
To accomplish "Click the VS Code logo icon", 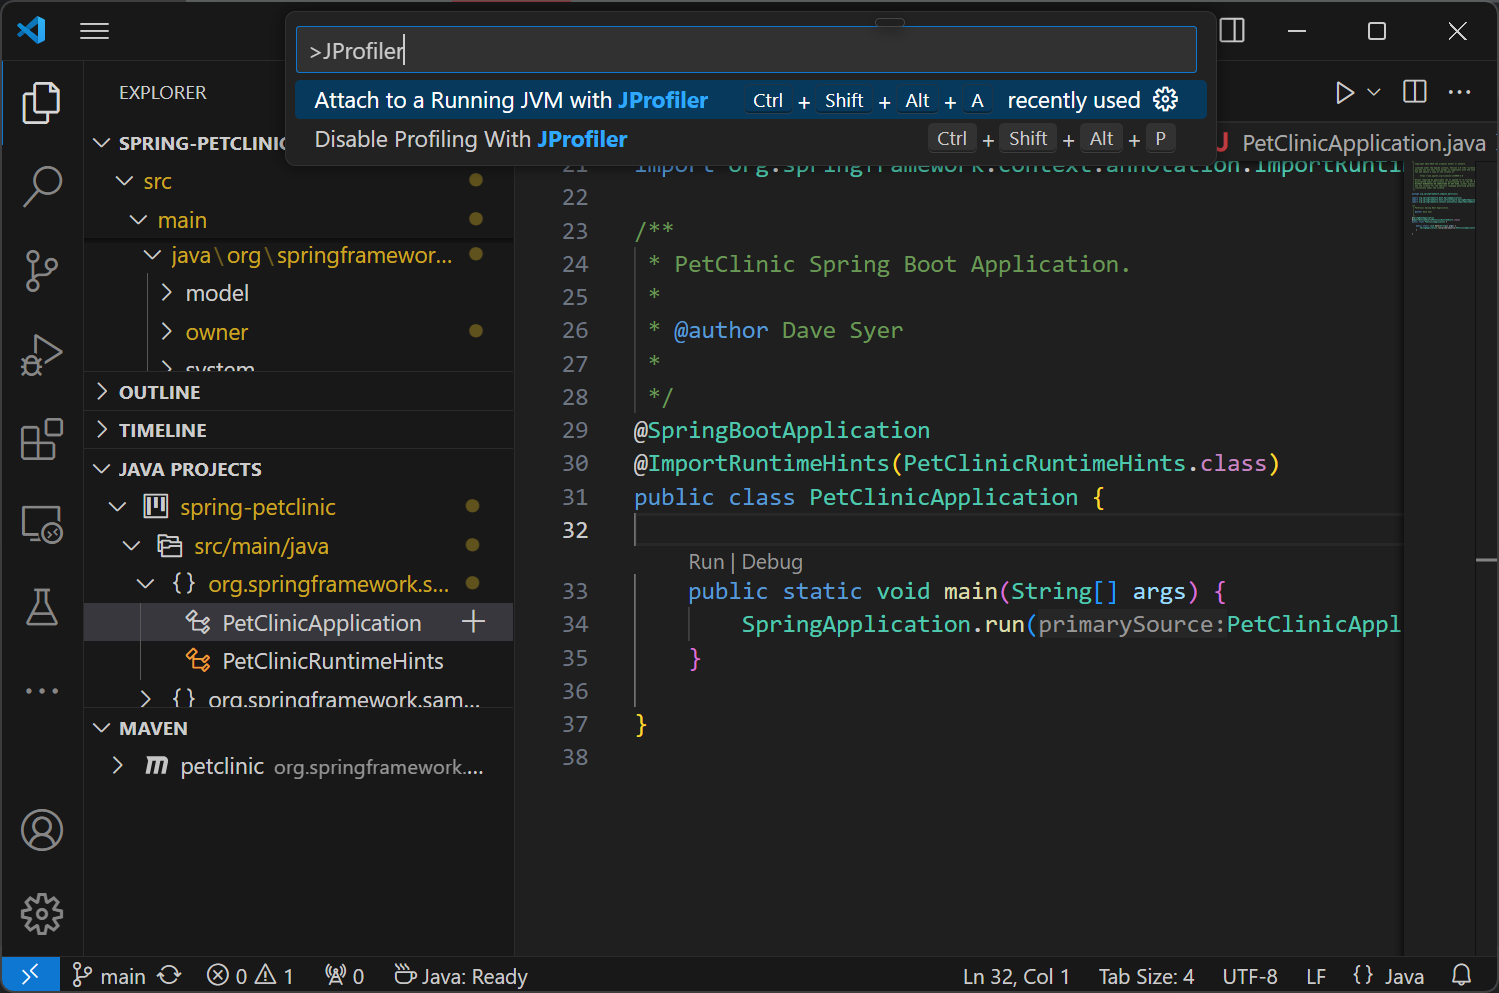I will pyautogui.click(x=32, y=30).
